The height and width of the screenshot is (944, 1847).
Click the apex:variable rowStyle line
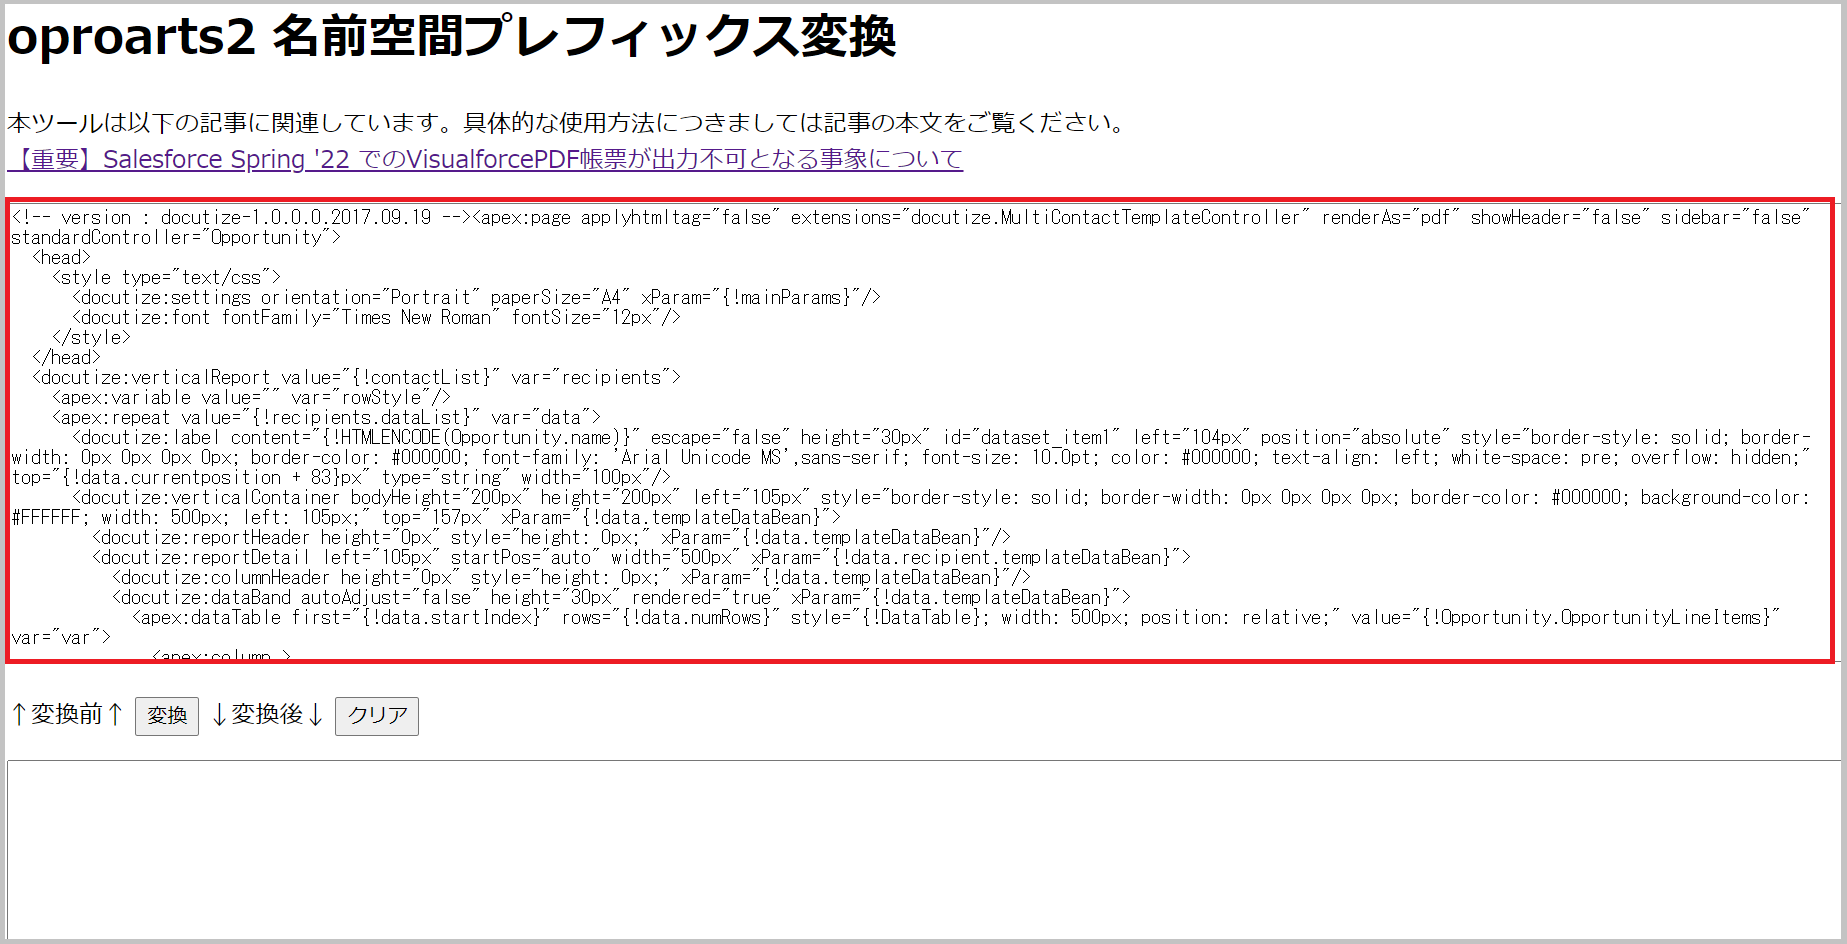tap(251, 397)
